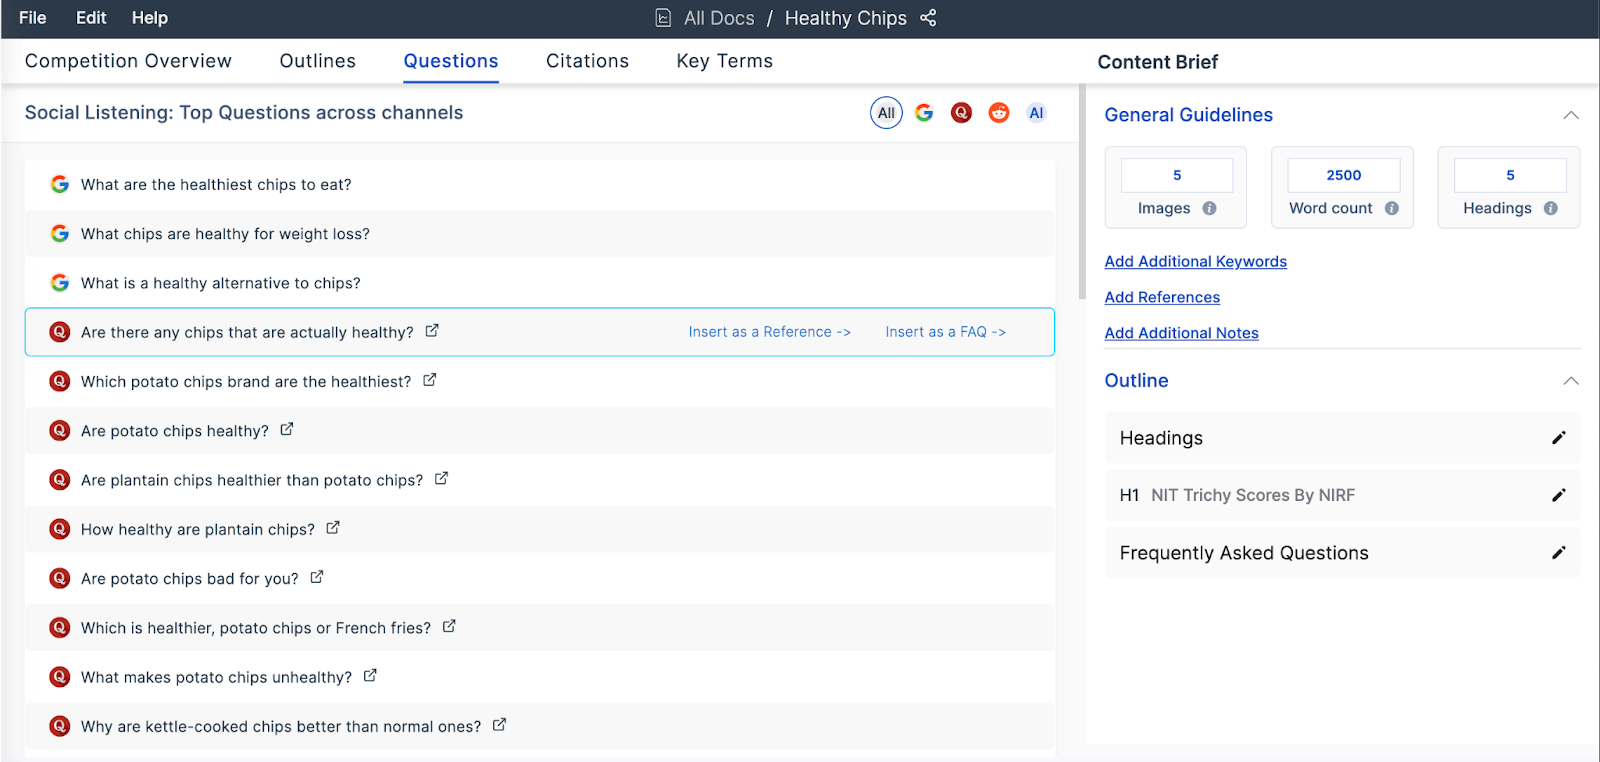Switch to the Key Terms tab
The width and height of the screenshot is (1600, 762).
click(724, 61)
